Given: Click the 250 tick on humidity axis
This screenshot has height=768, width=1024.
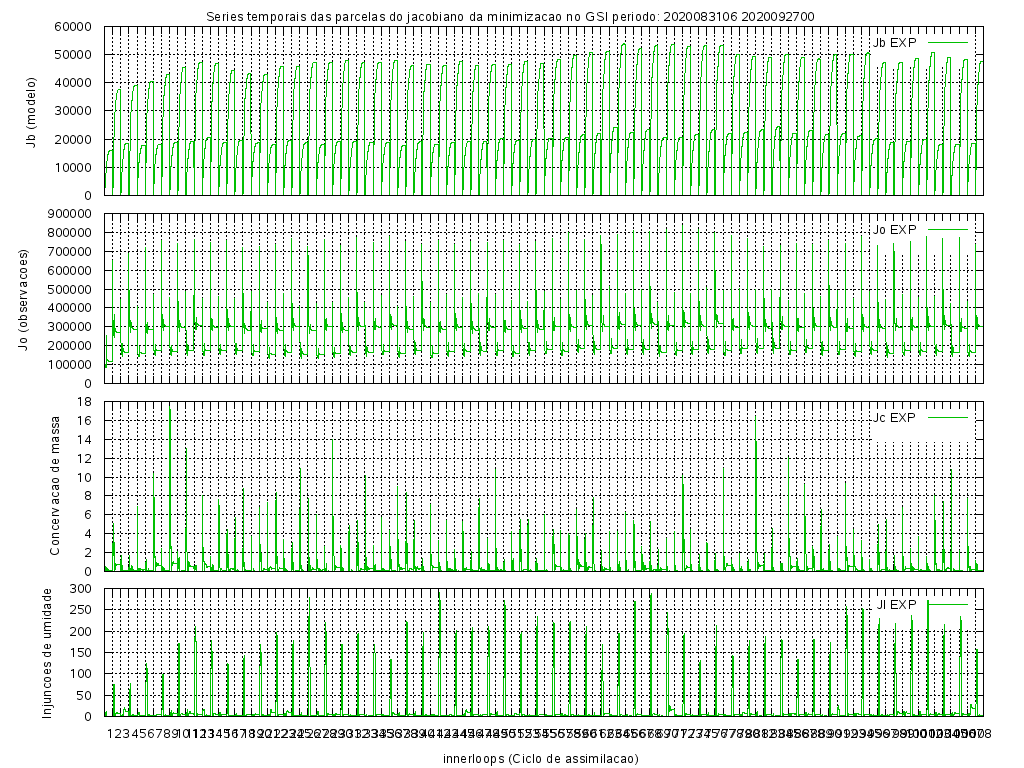Looking at the screenshot, I should point(84,609).
